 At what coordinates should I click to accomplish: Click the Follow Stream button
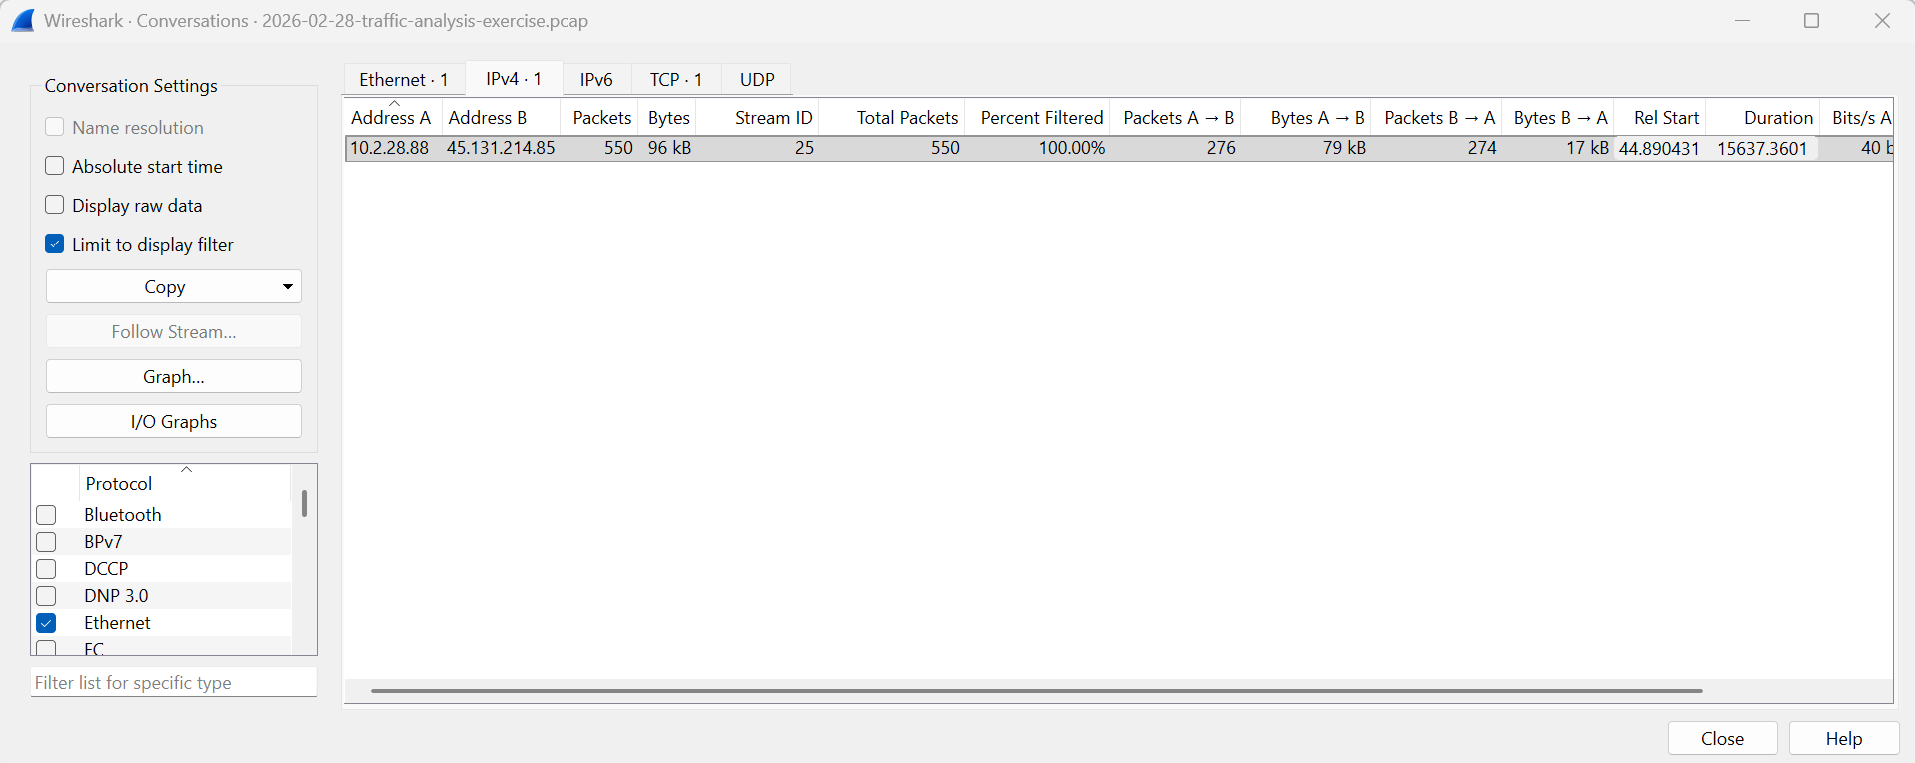(174, 331)
